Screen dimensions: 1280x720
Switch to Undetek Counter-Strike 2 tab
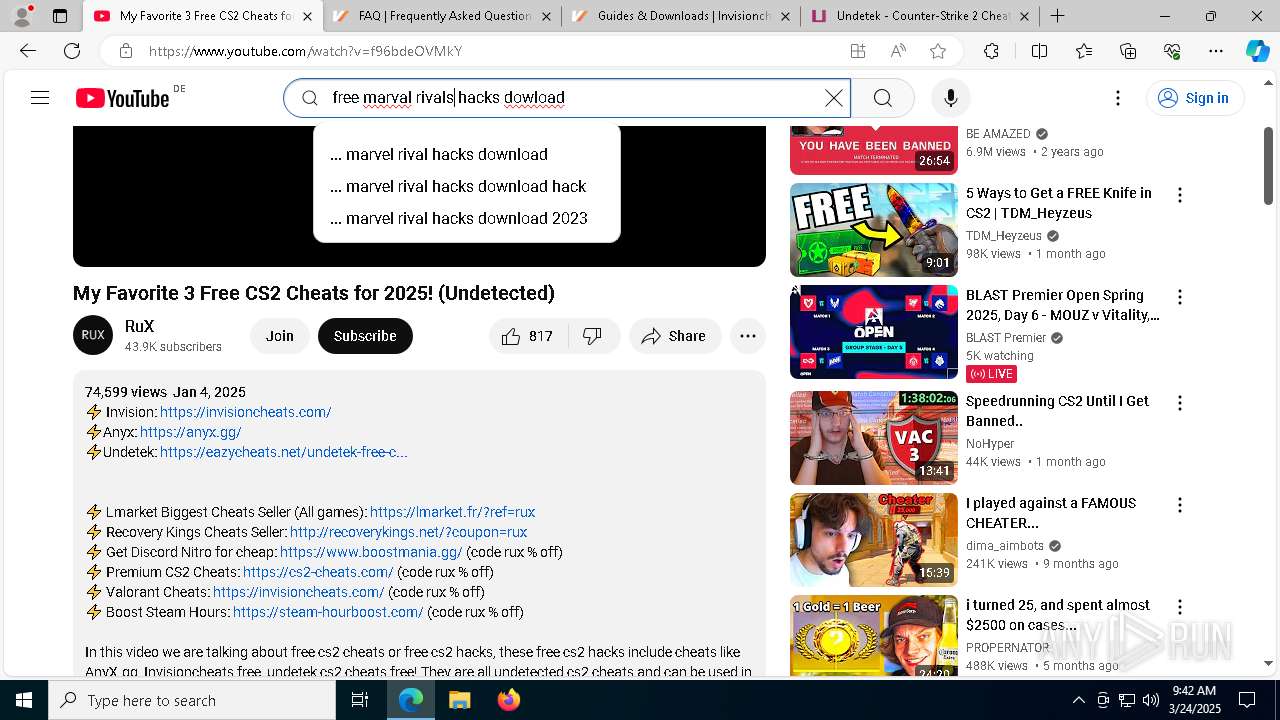click(x=919, y=16)
